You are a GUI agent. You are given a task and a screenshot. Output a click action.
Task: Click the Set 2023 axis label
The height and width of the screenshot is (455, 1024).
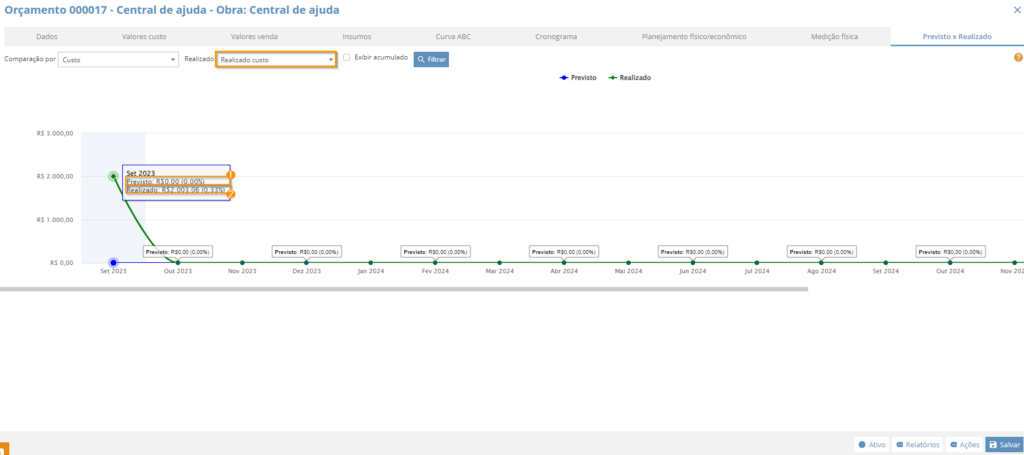pyautogui.click(x=114, y=271)
